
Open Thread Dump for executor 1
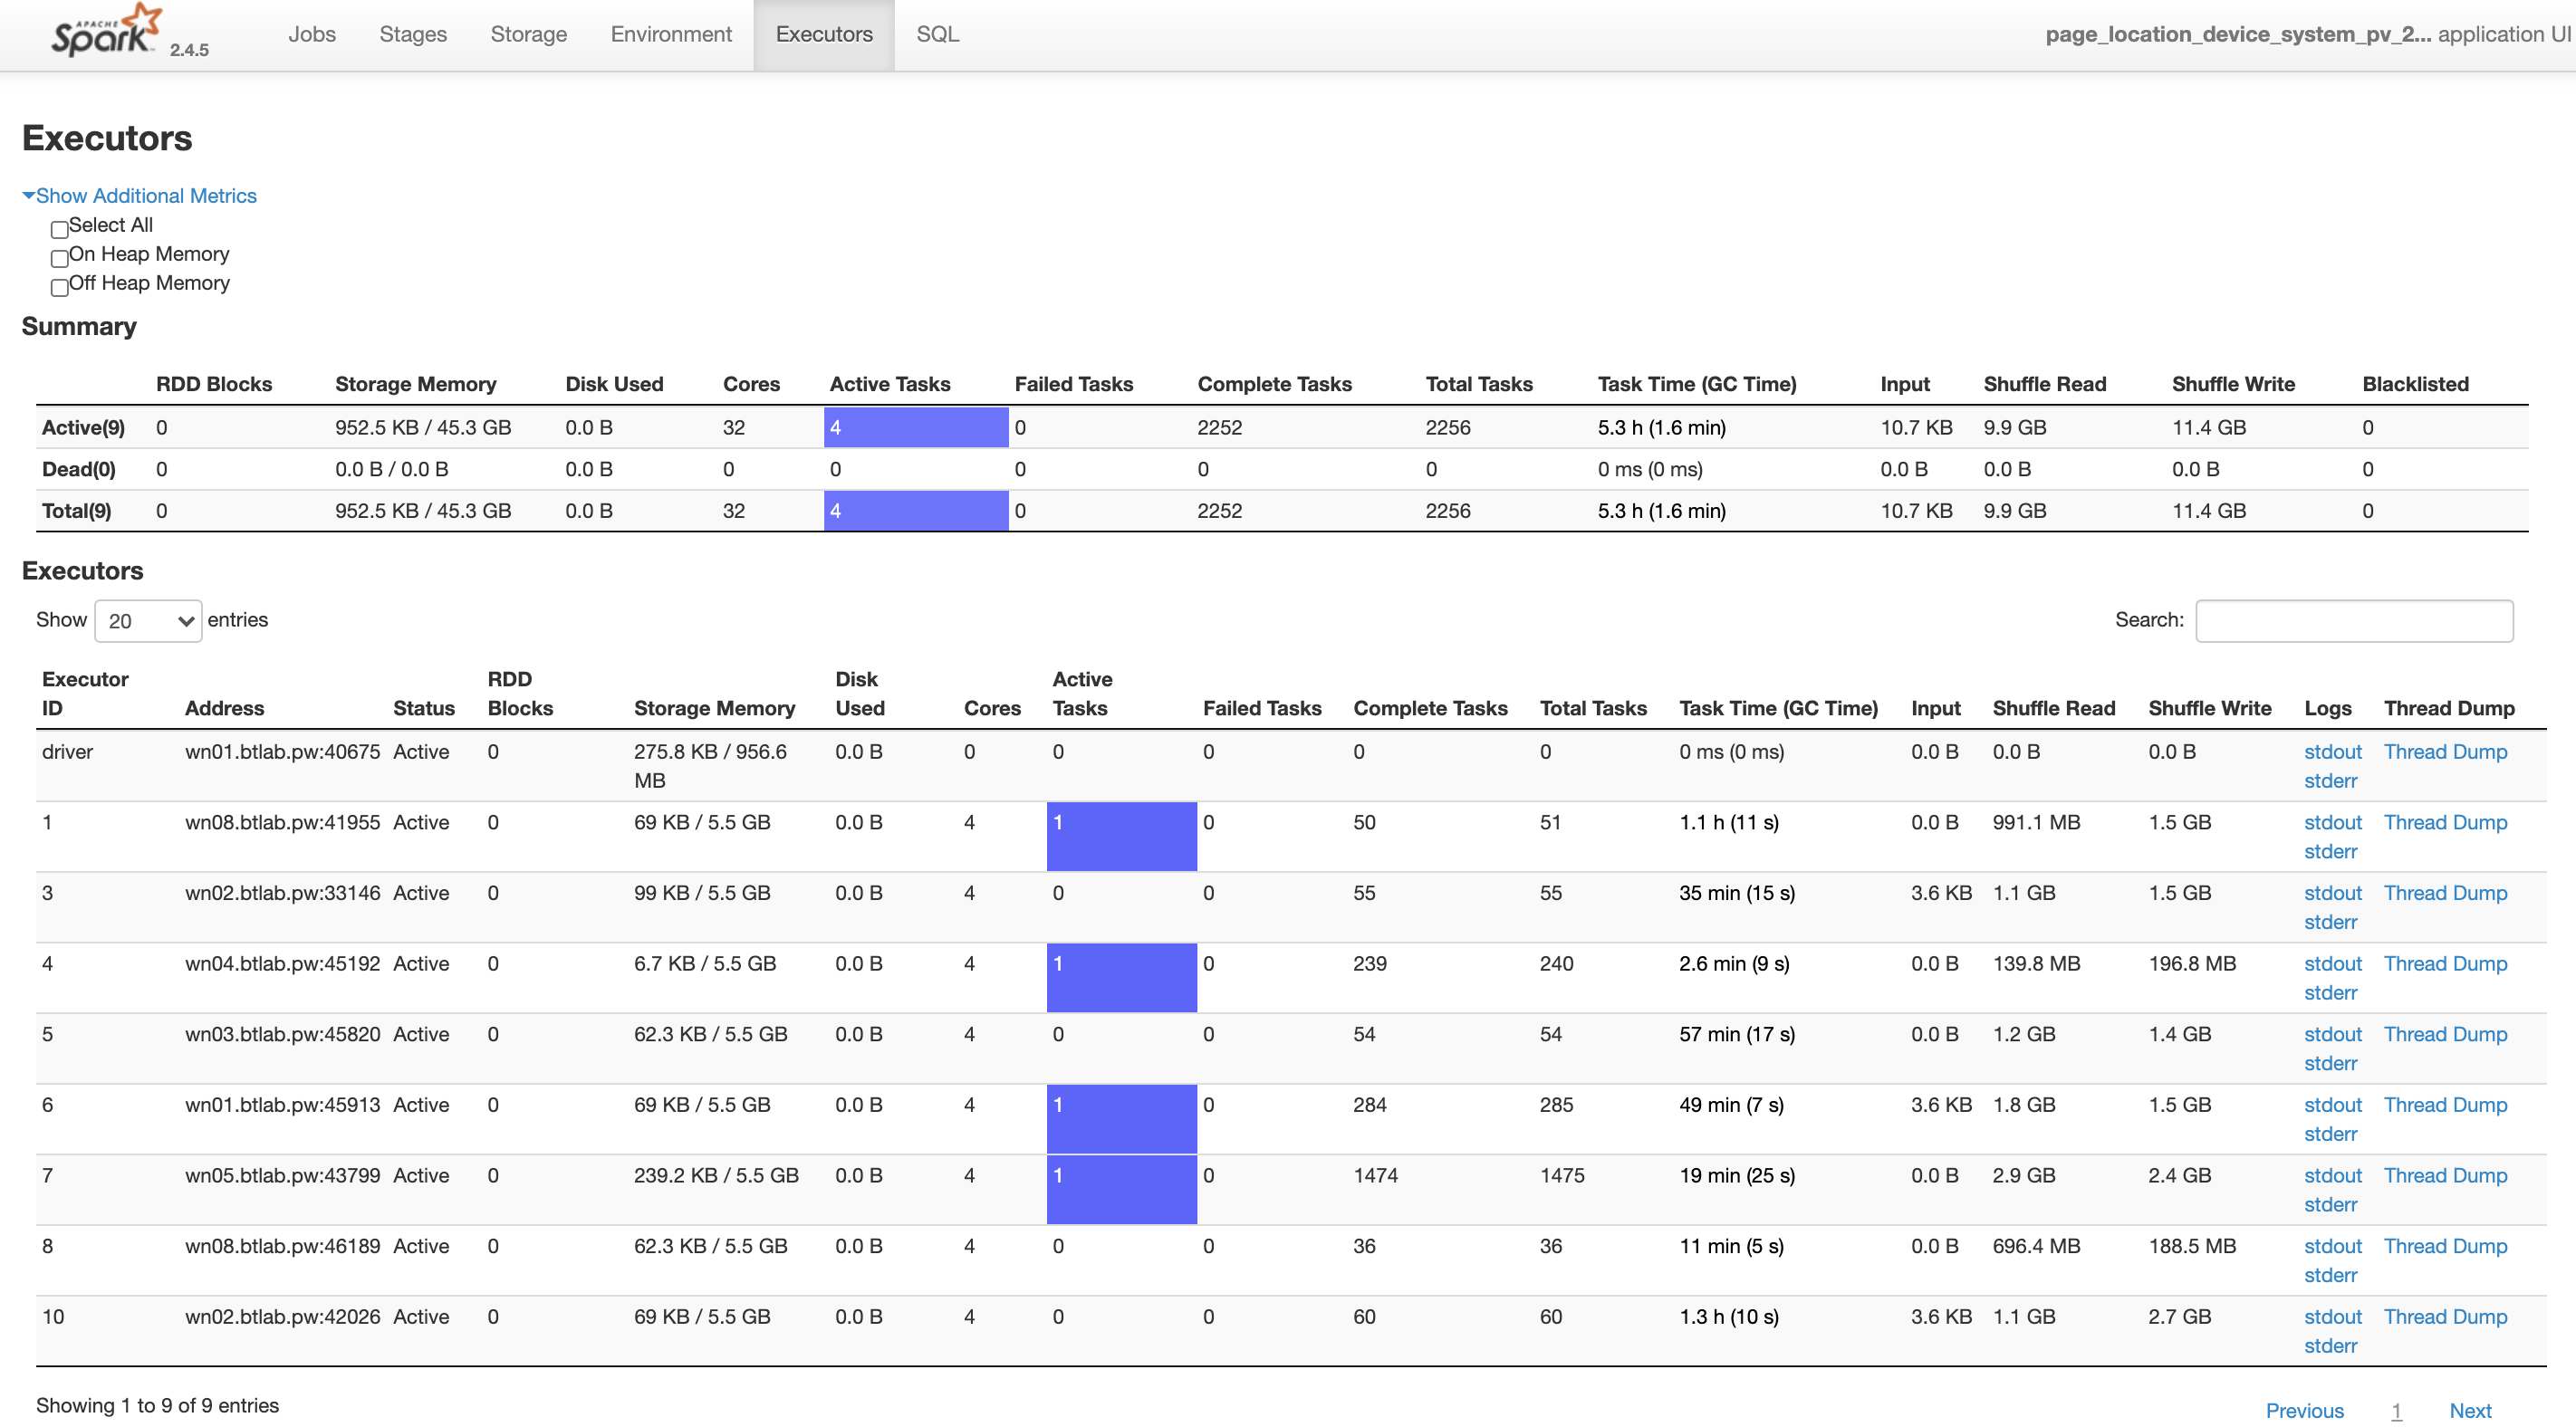tap(2445, 823)
